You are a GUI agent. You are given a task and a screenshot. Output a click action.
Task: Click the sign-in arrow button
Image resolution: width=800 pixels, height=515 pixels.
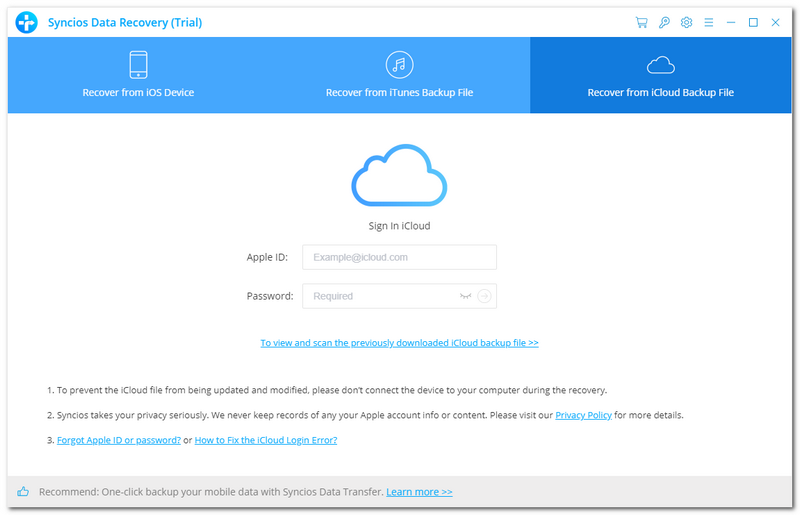click(x=484, y=296)
